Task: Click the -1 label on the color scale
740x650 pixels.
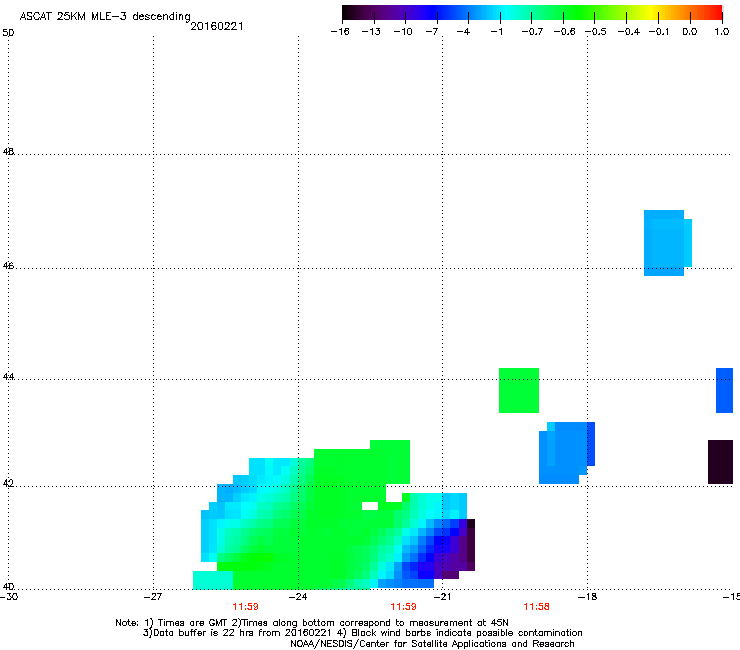Action: (x=496, y=32)
